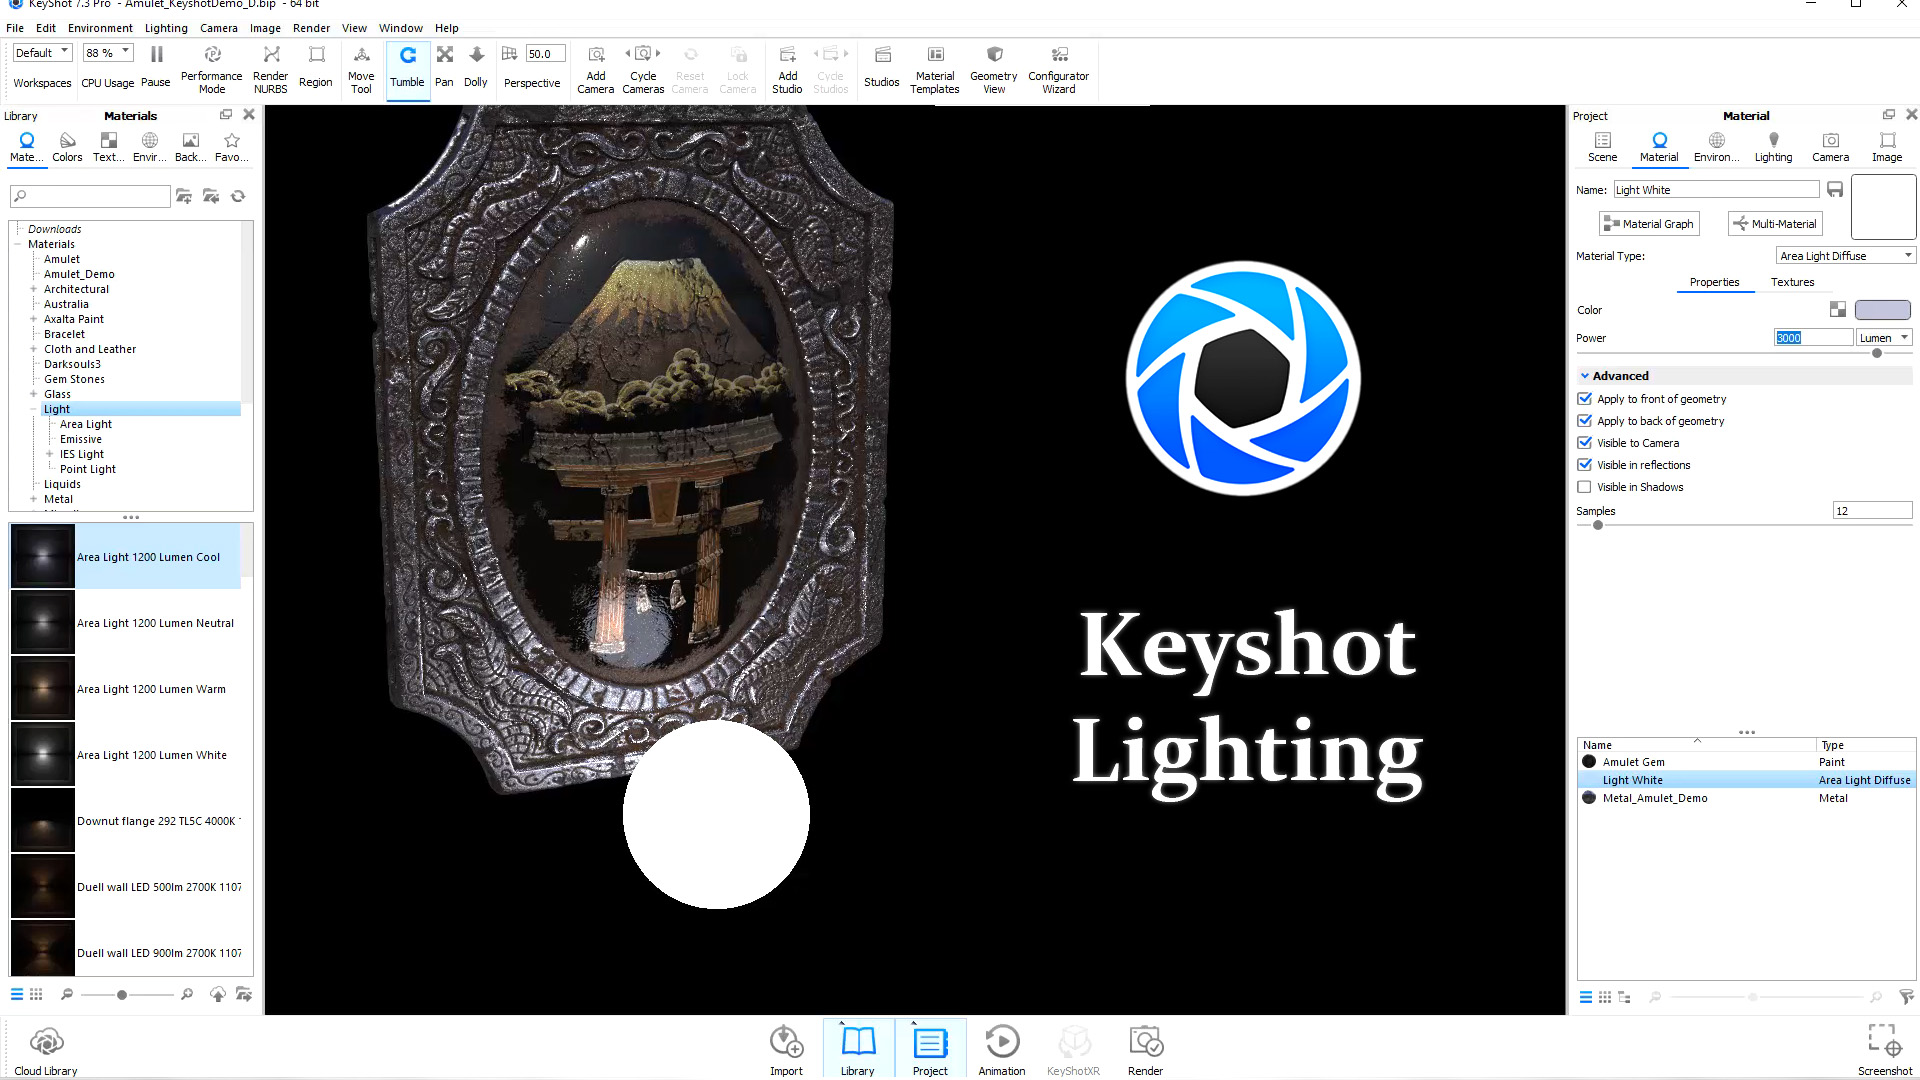Adjust the Power slider handle
This screenshot has width=1920, height=1080.
point(1877,353)
